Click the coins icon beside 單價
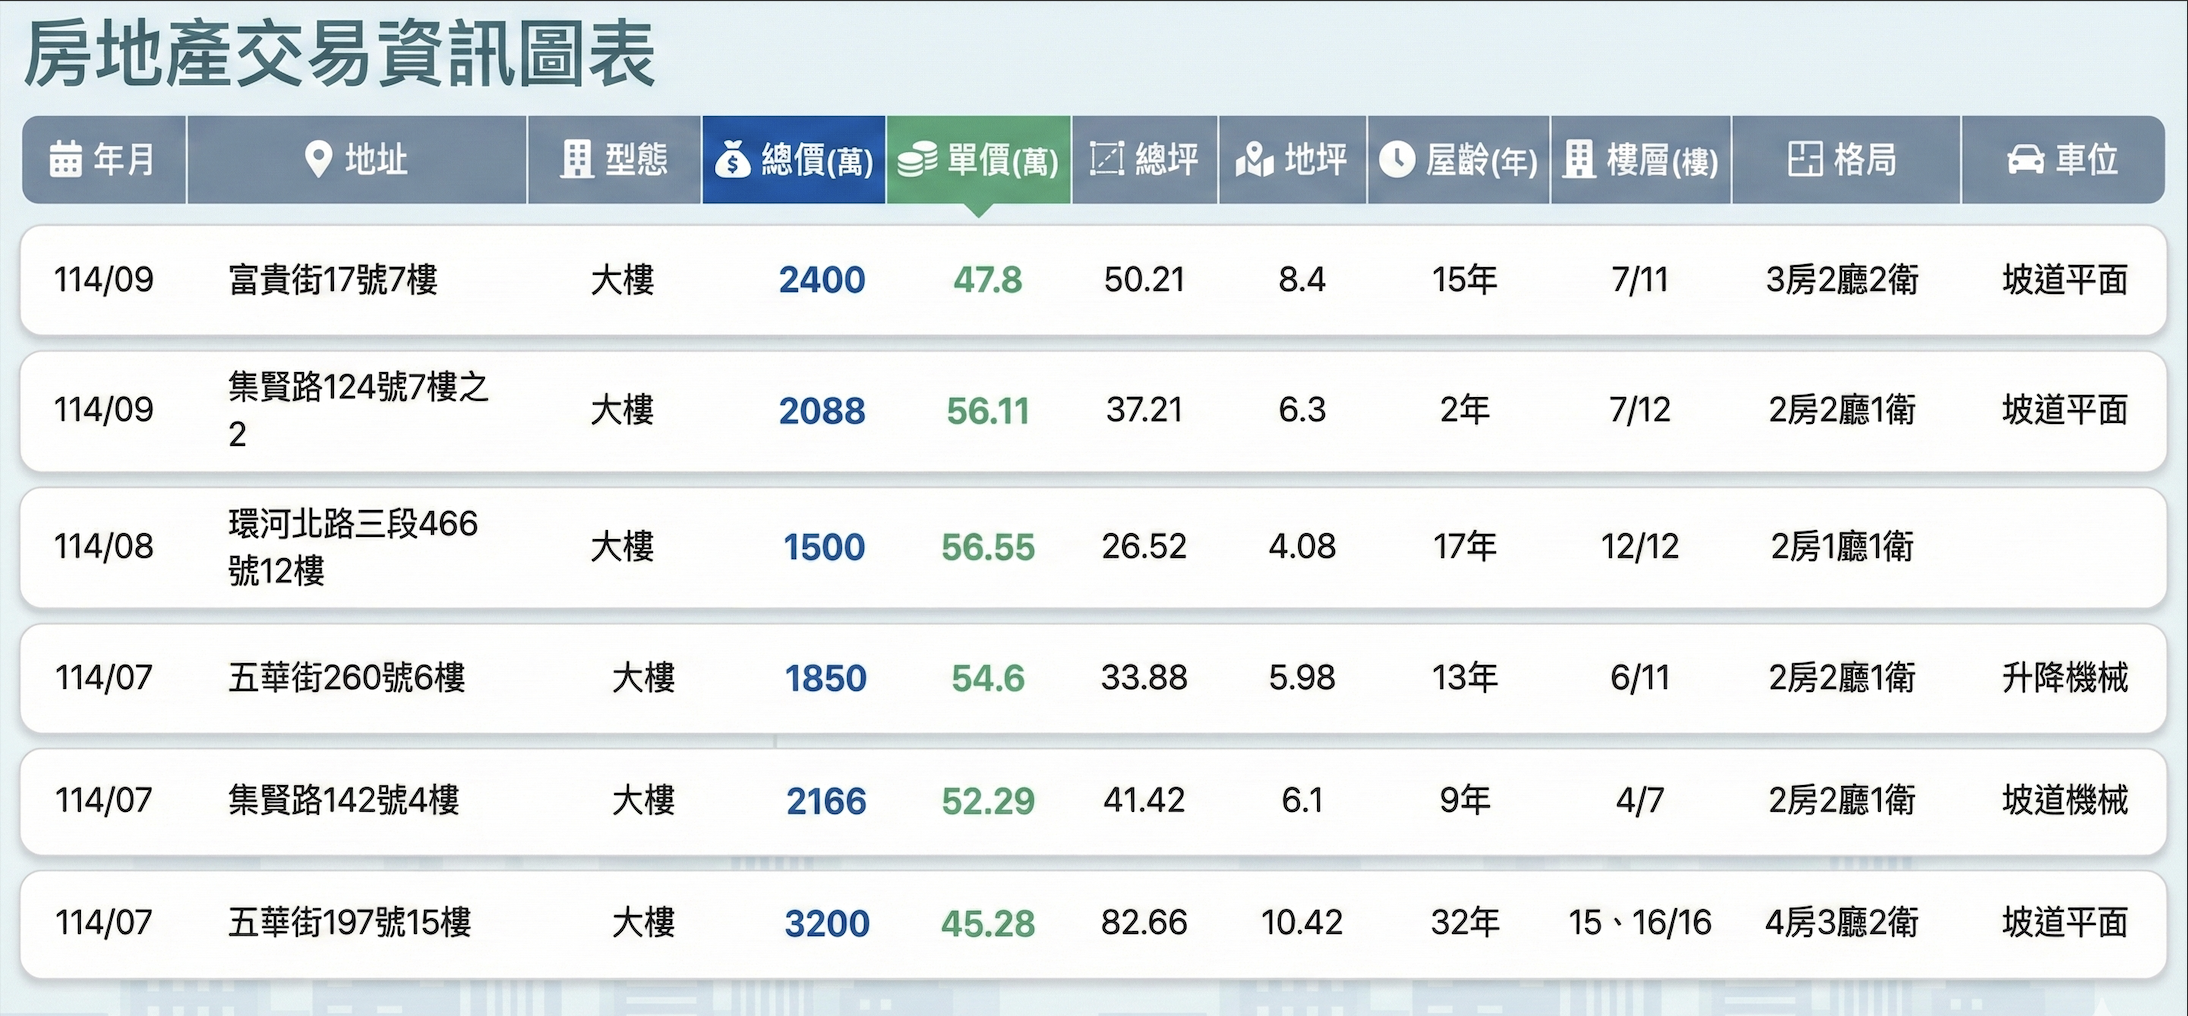 (917, 159)
